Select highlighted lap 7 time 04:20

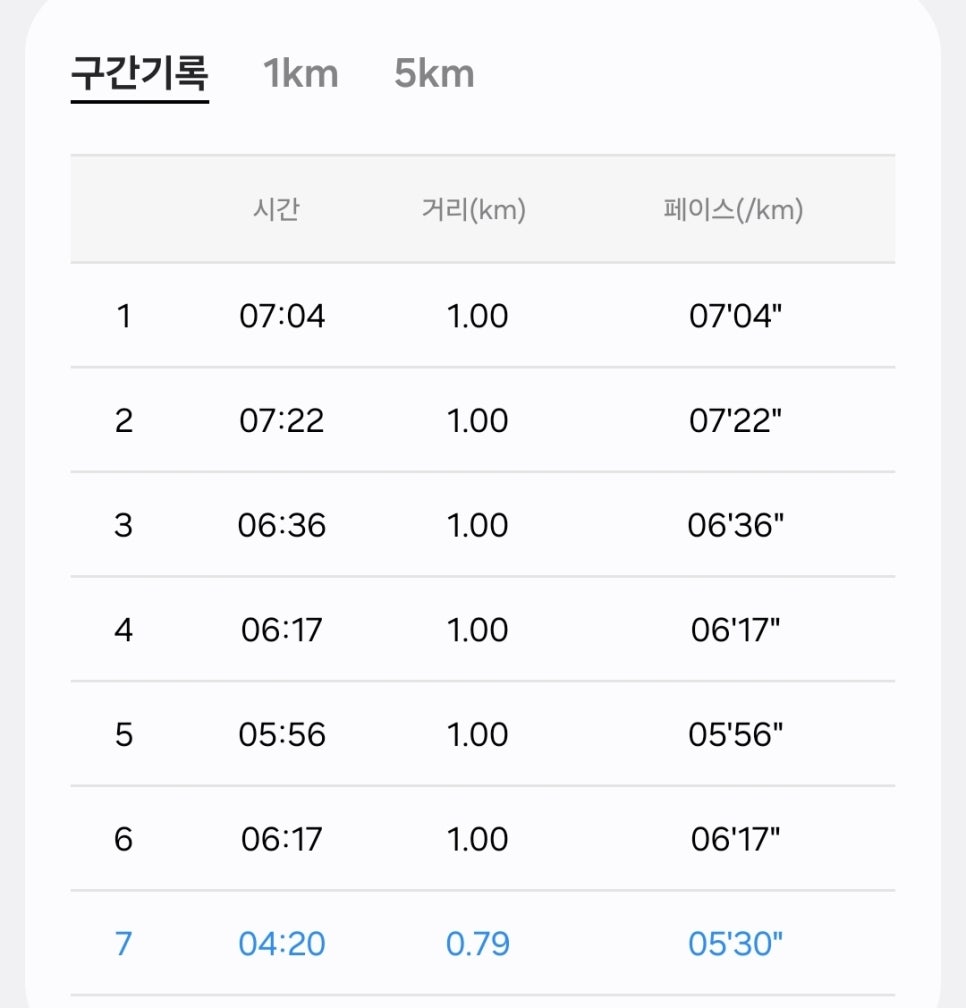(282, 944)
